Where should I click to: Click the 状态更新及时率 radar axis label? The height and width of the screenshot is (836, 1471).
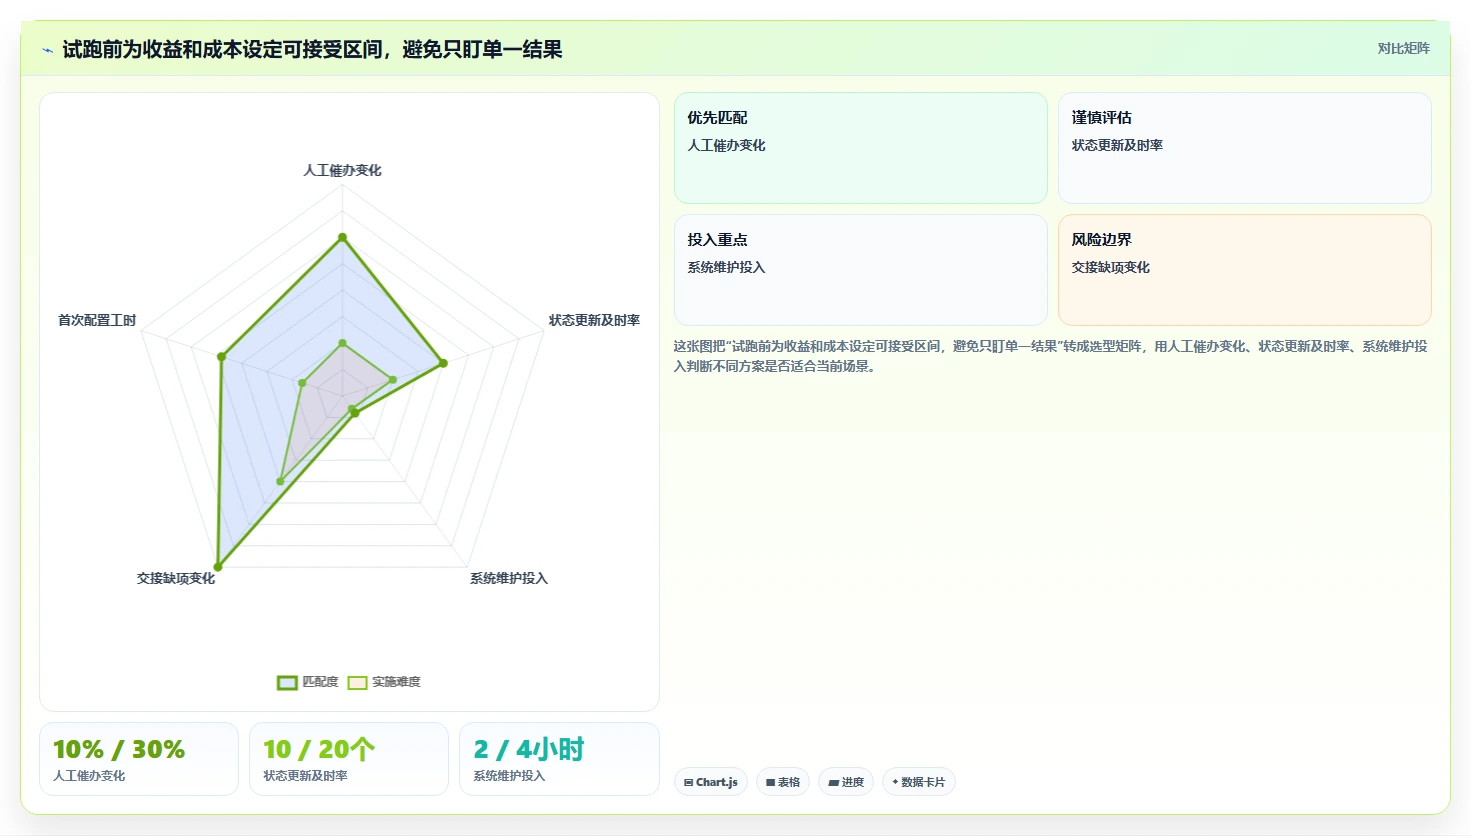click(594, 320)
